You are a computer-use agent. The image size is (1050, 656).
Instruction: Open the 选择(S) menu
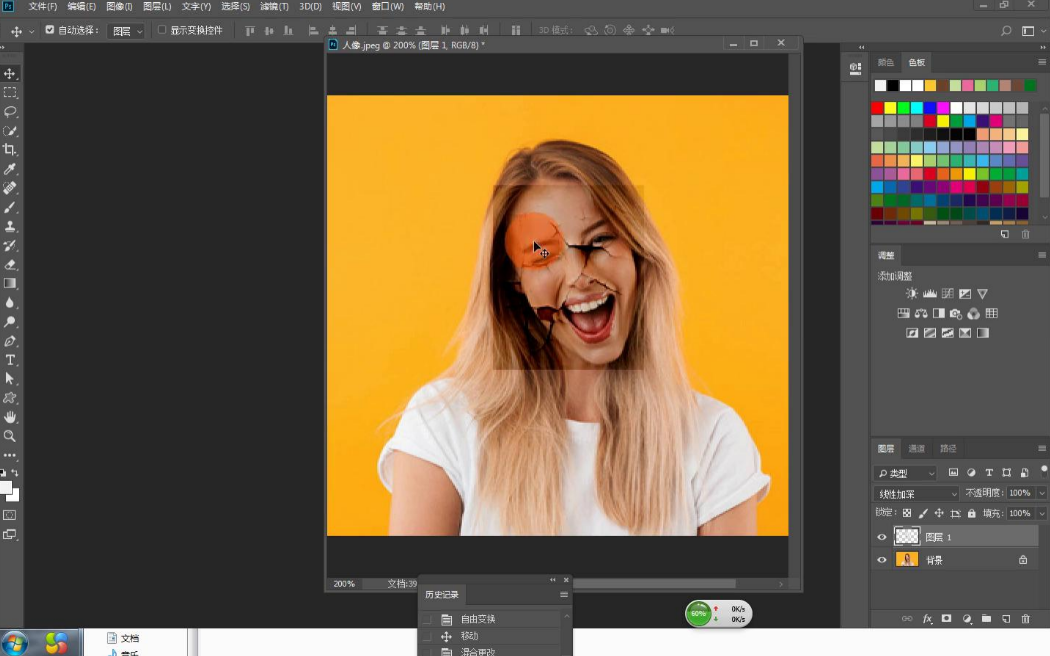[235, 7]
